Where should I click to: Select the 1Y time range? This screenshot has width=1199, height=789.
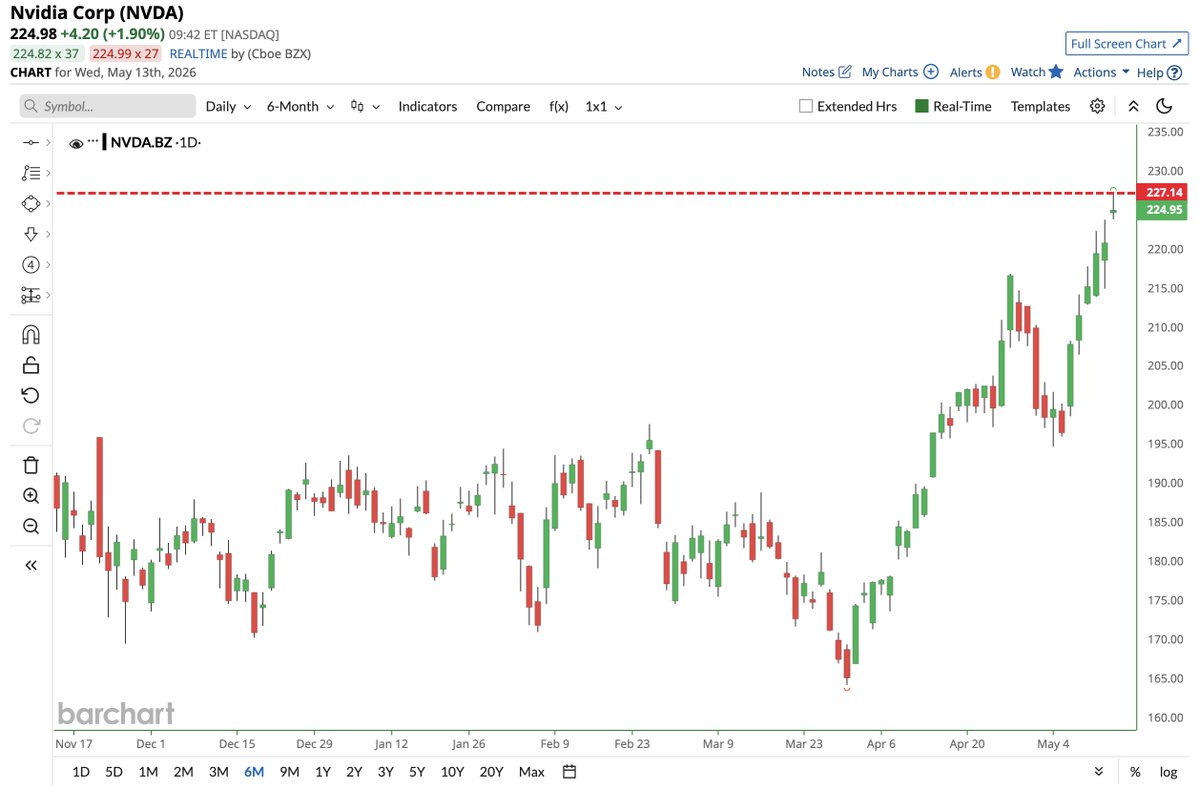323,771
